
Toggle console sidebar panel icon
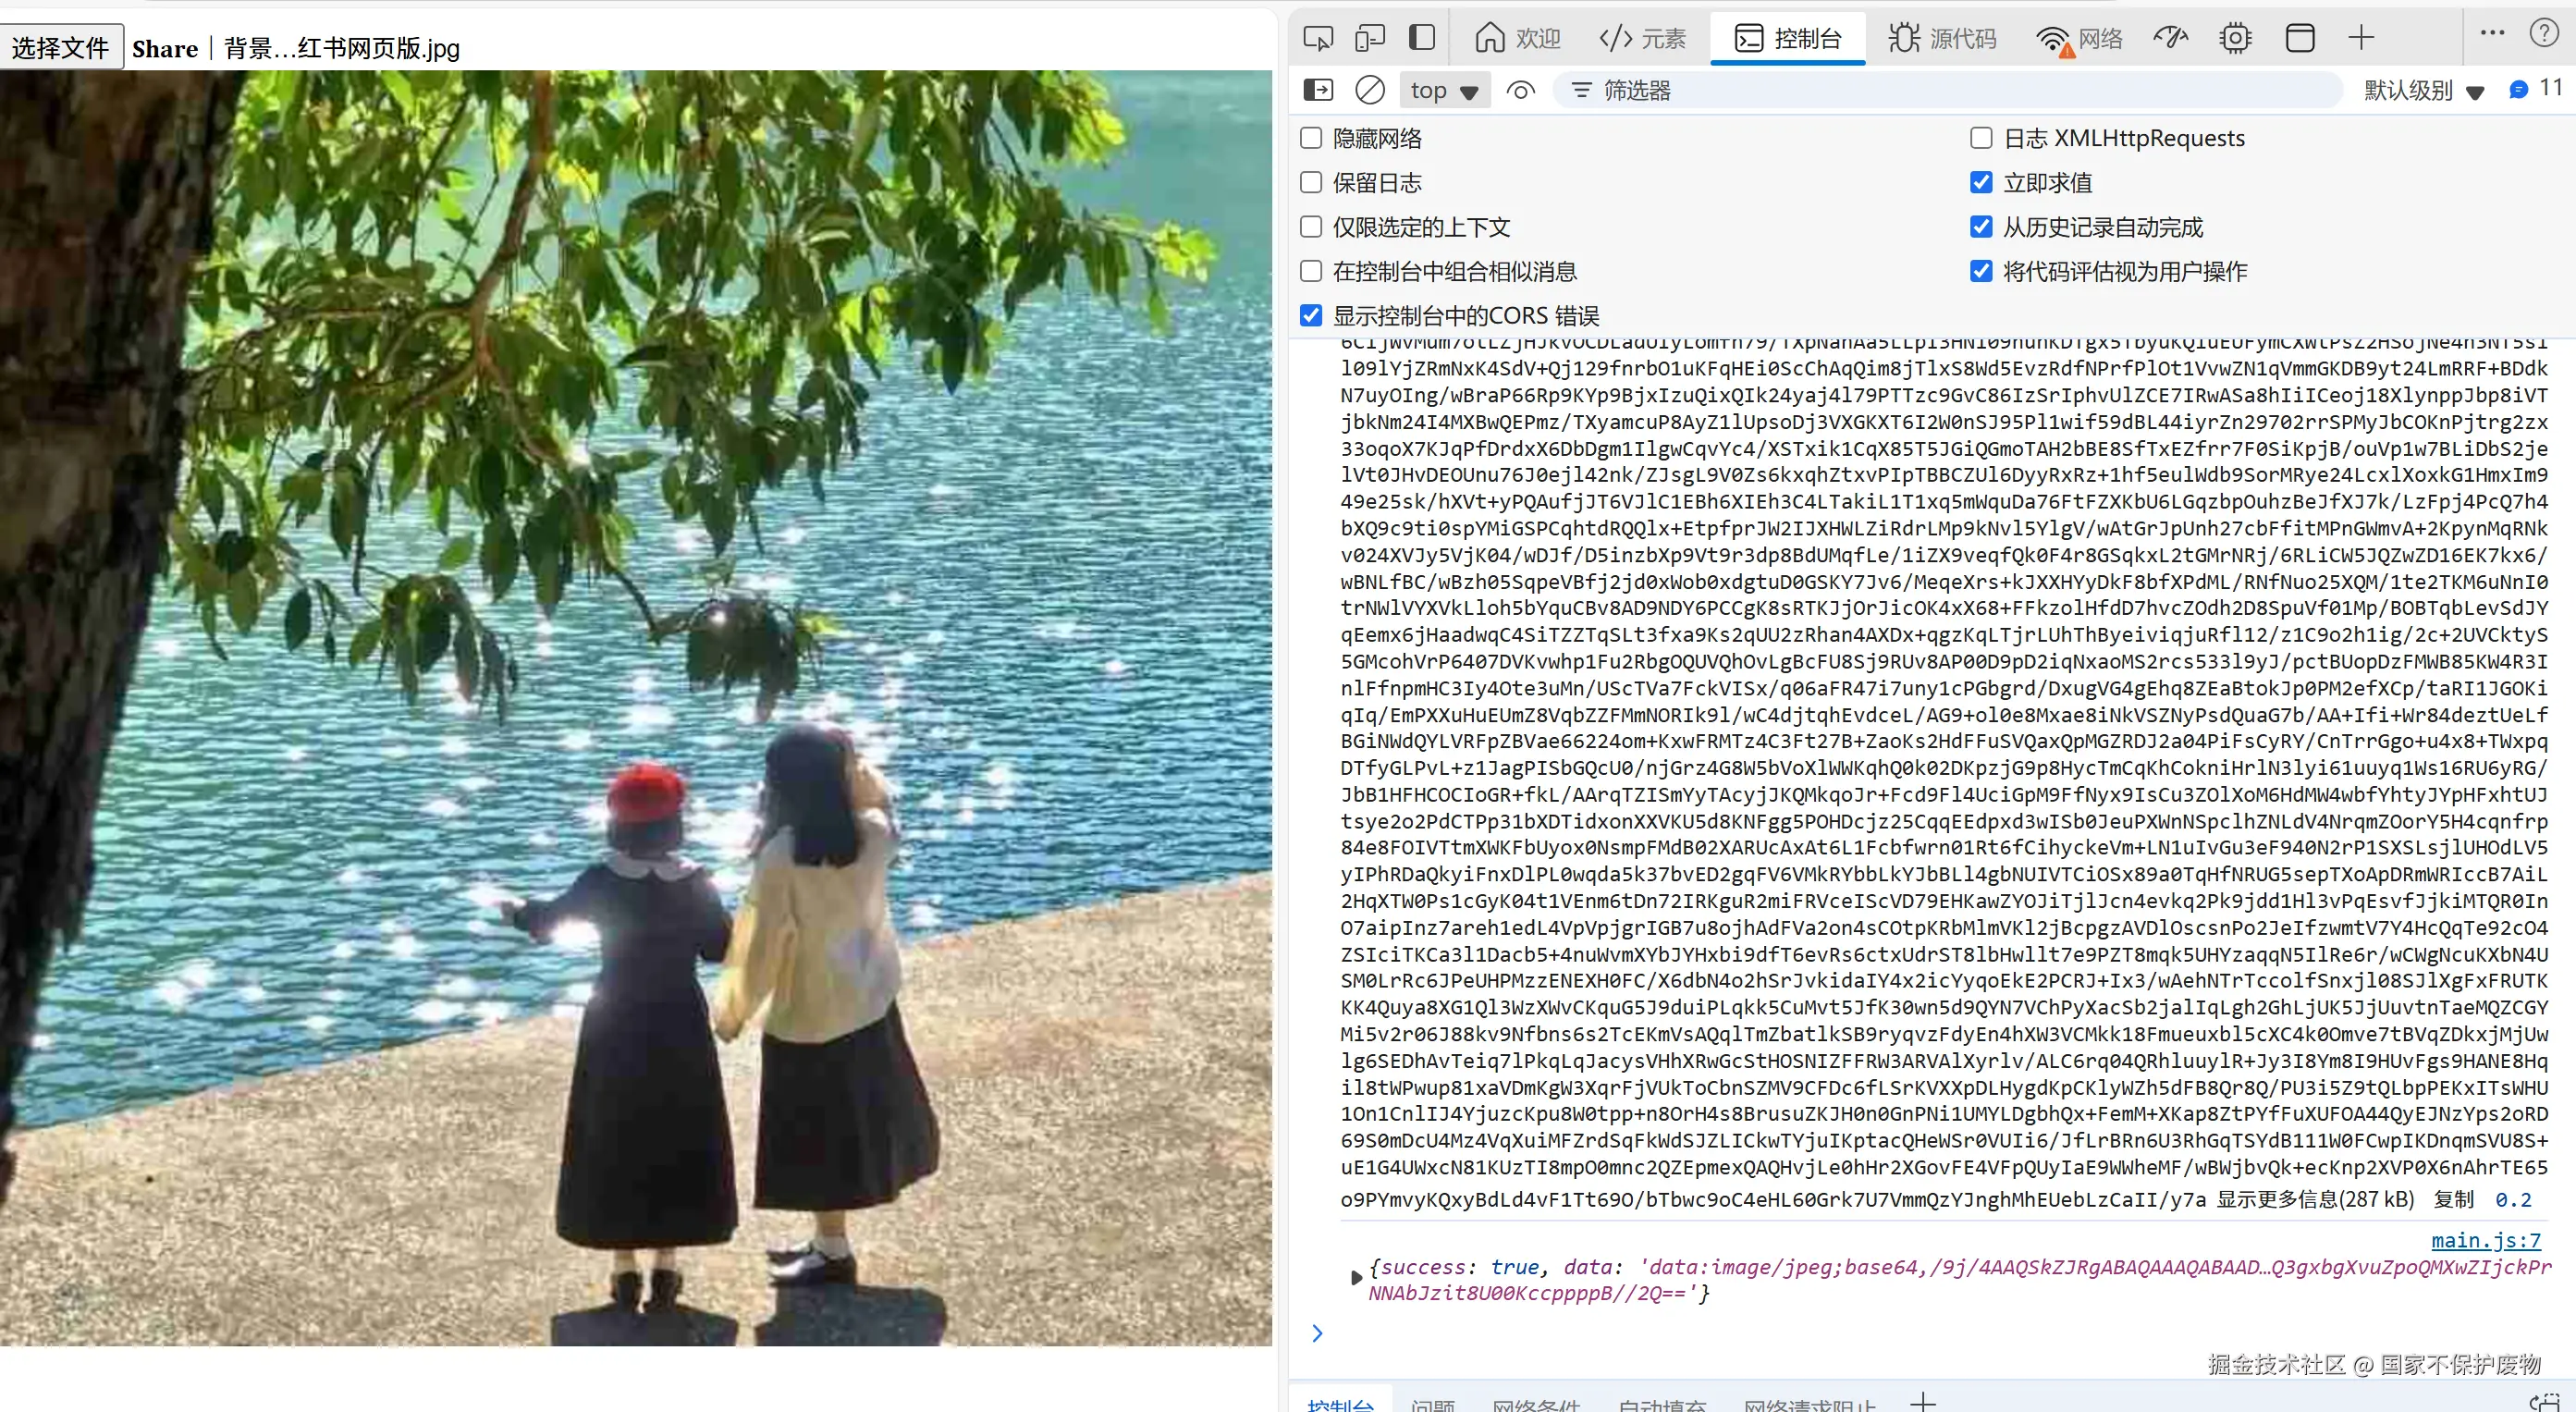[1318, 90]
